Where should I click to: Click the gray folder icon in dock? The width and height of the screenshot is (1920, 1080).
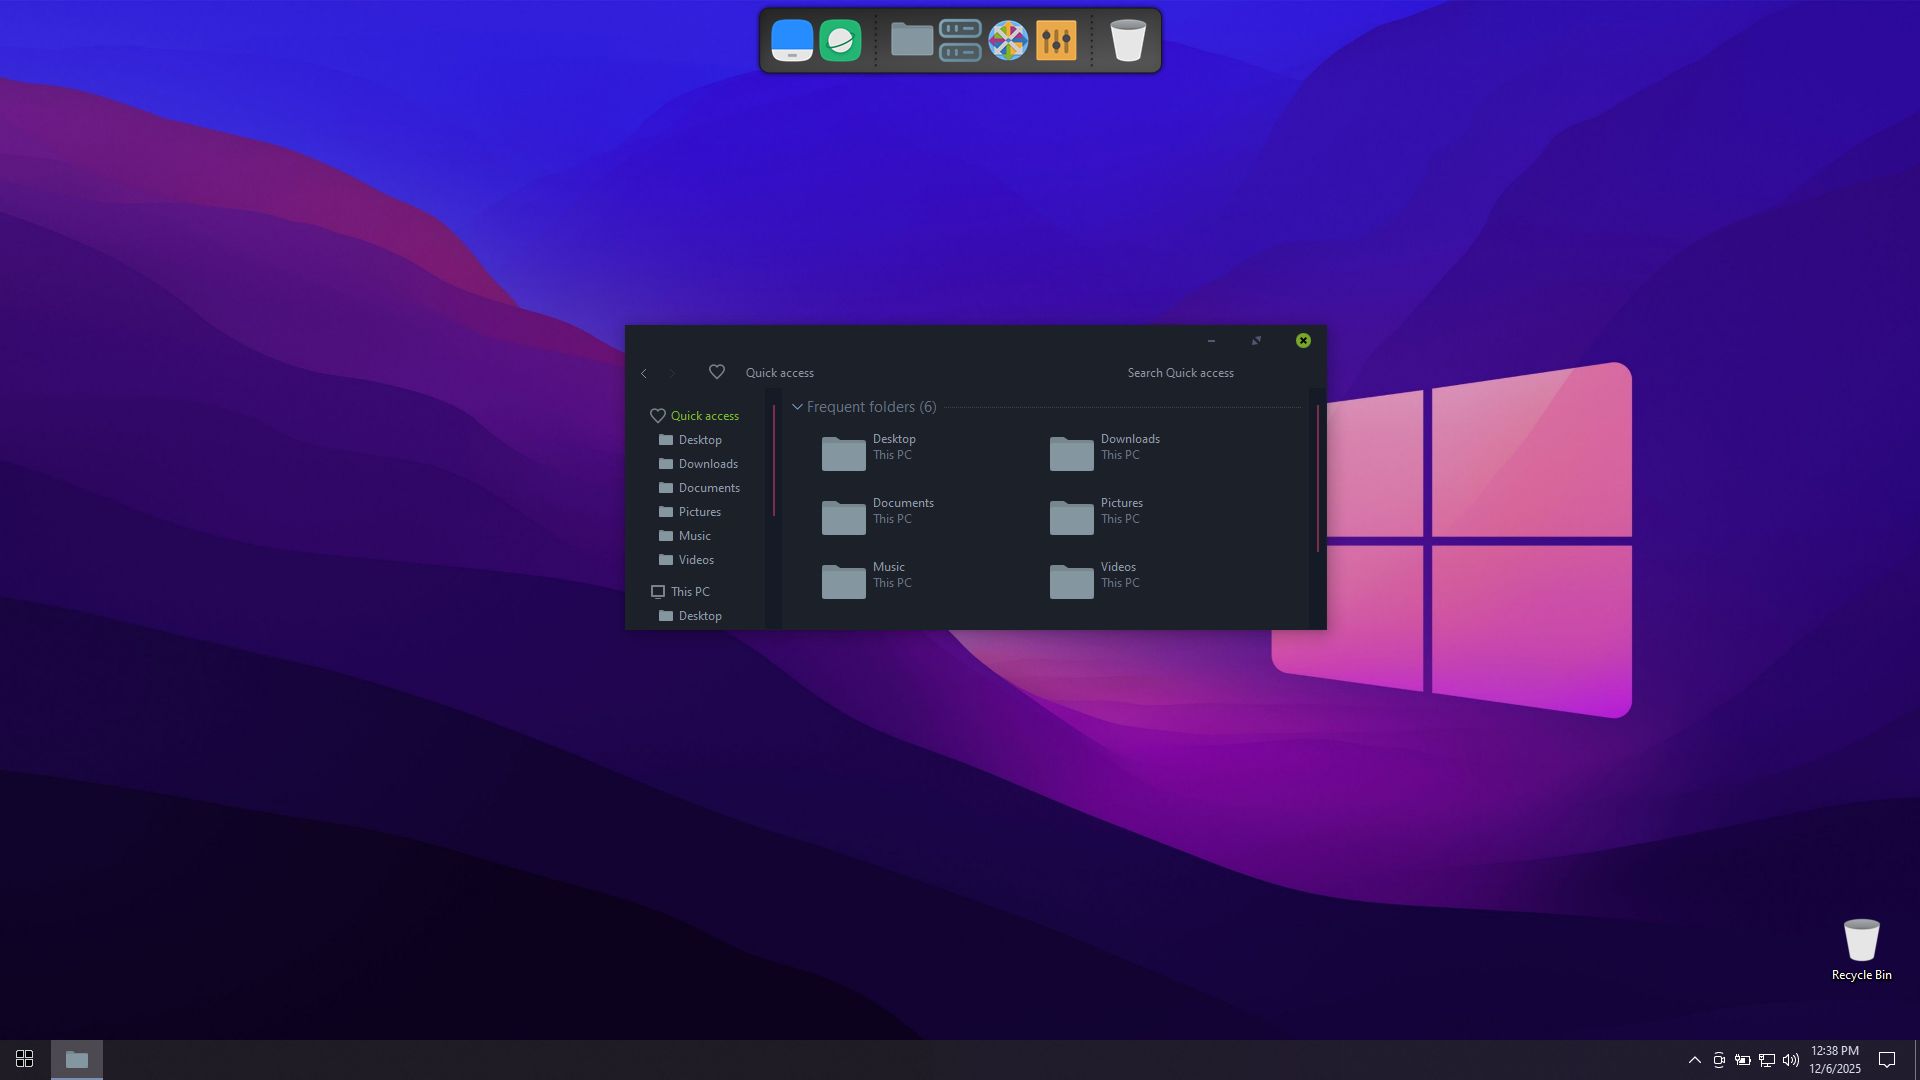coord(911,41)
